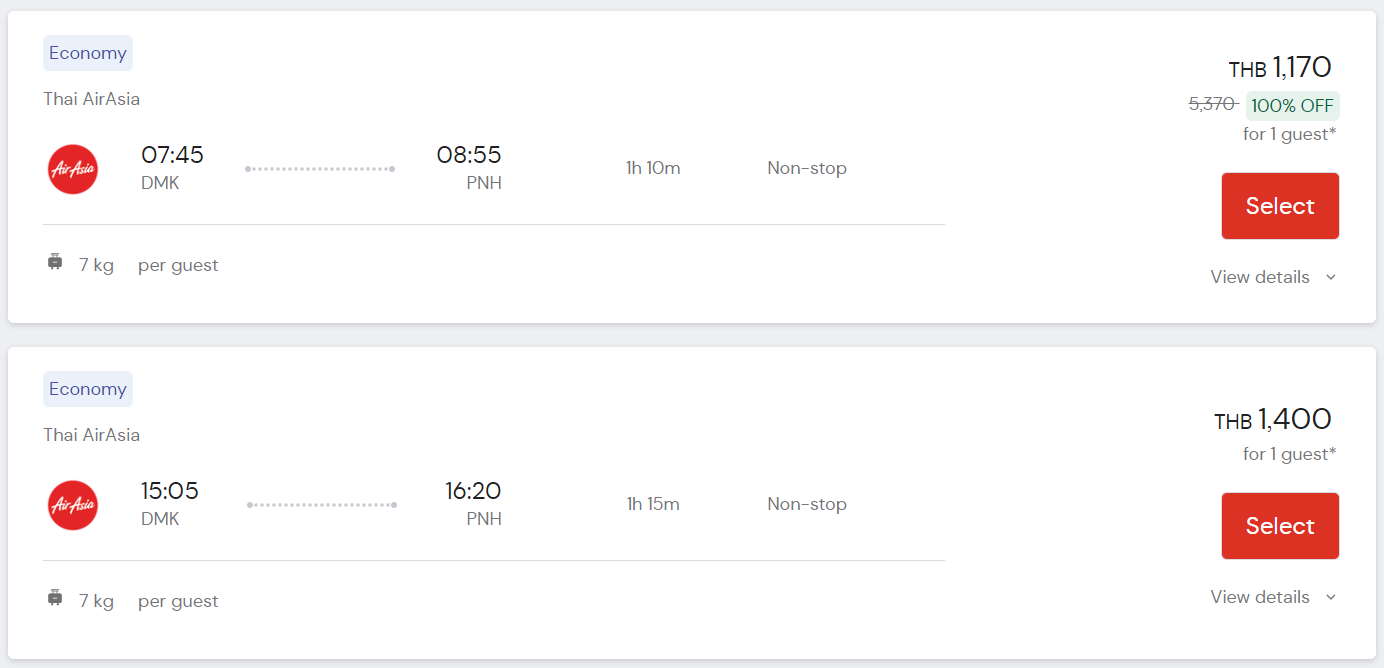Click baggage icon on 15:05 flight
Viewport: 1384px width, 668px height.
(x=55, y=599)
